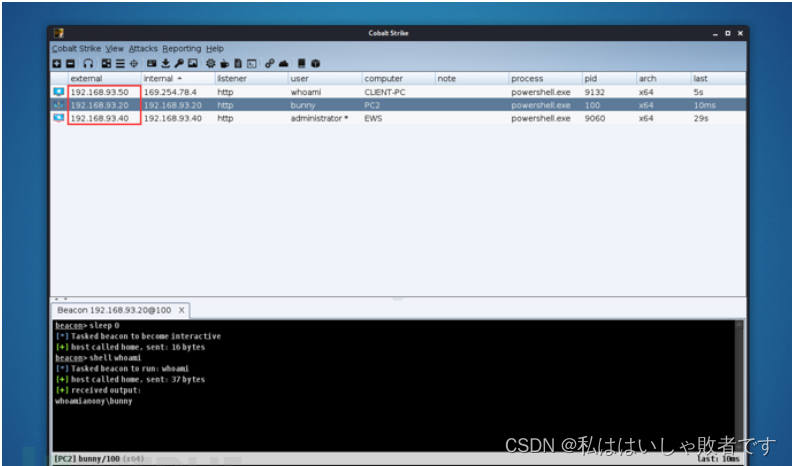Click the terminal-window scripted web delivery icon
The height and width of the screenshot is (466, 792).
(252, 64)
